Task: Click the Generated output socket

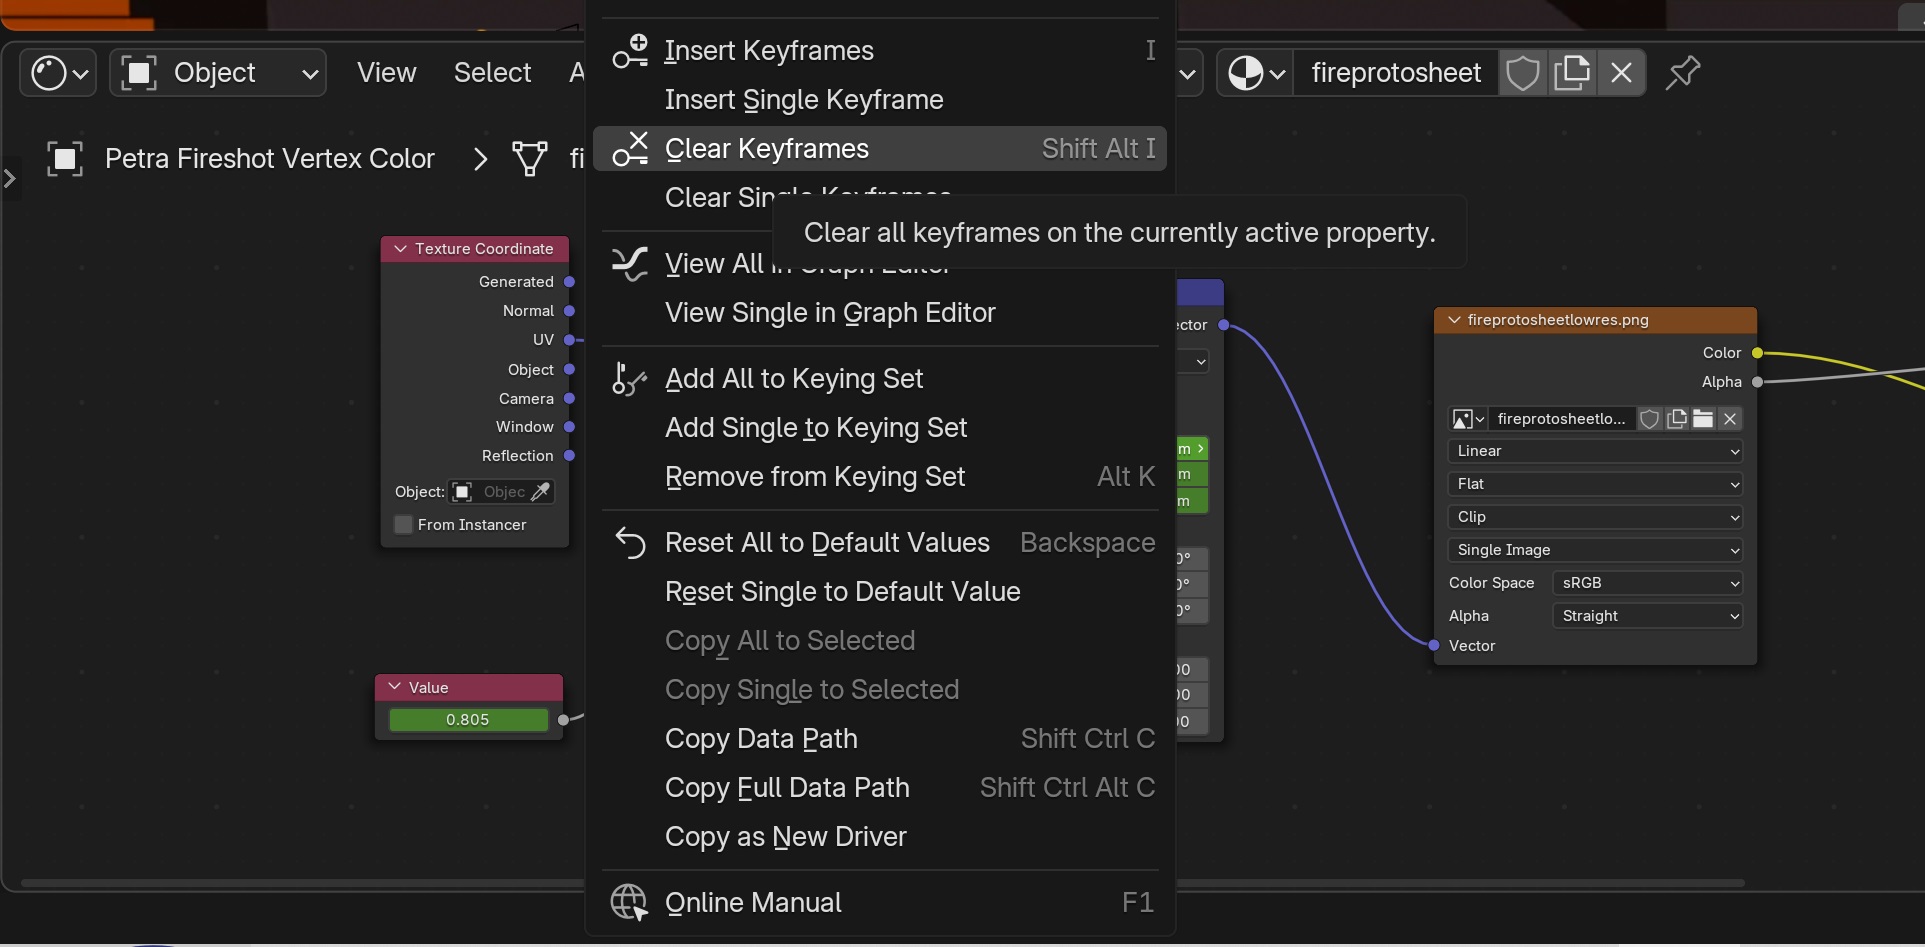Action: tap(569, 282)
